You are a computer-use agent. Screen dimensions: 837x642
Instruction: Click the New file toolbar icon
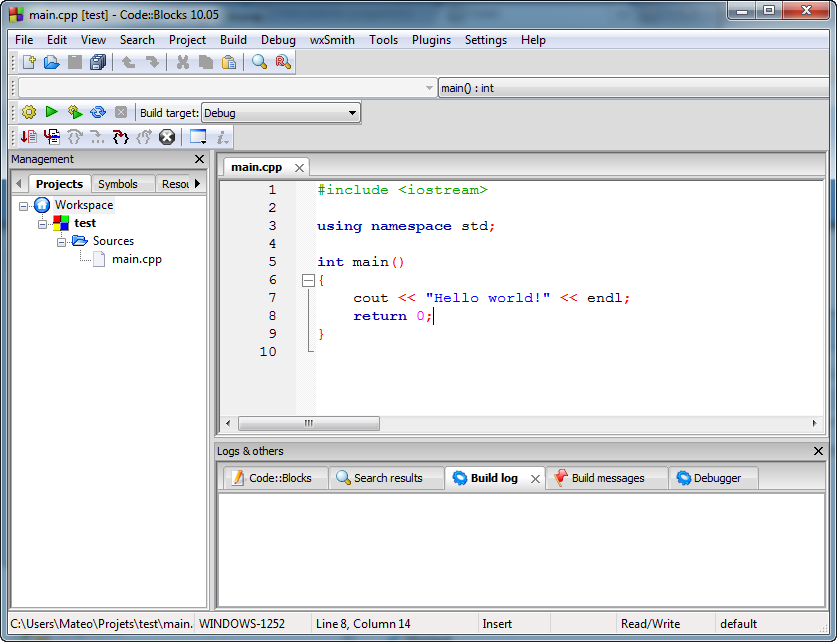coord(28,62)
